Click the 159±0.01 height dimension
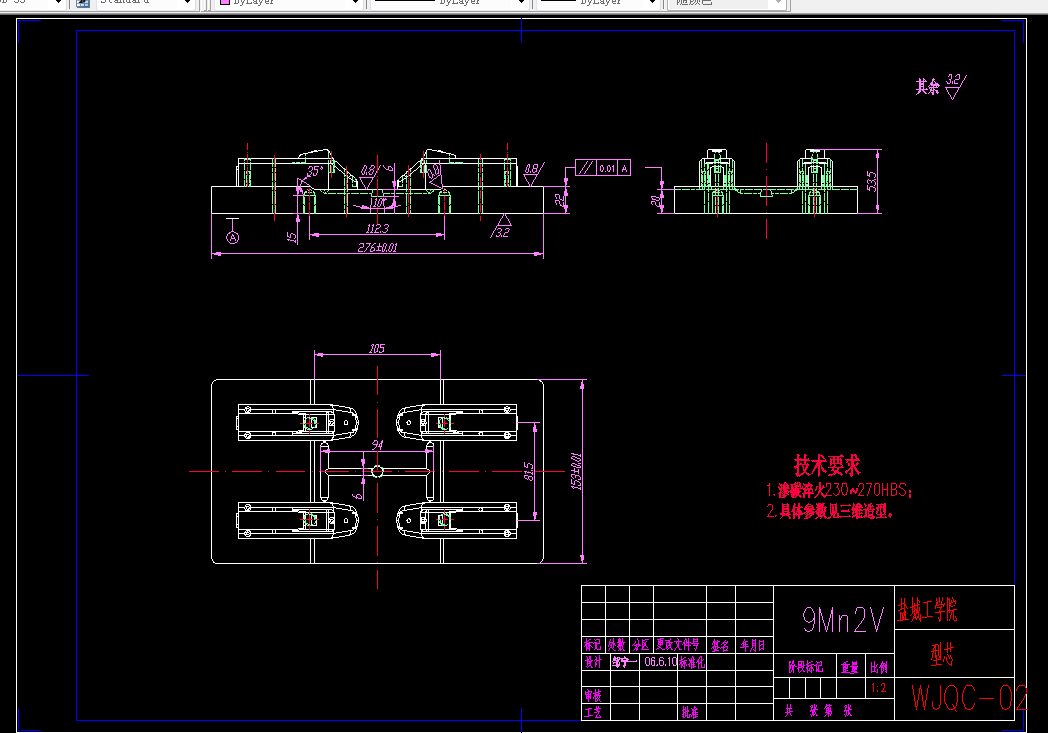1048x733 pixels. 576,471
